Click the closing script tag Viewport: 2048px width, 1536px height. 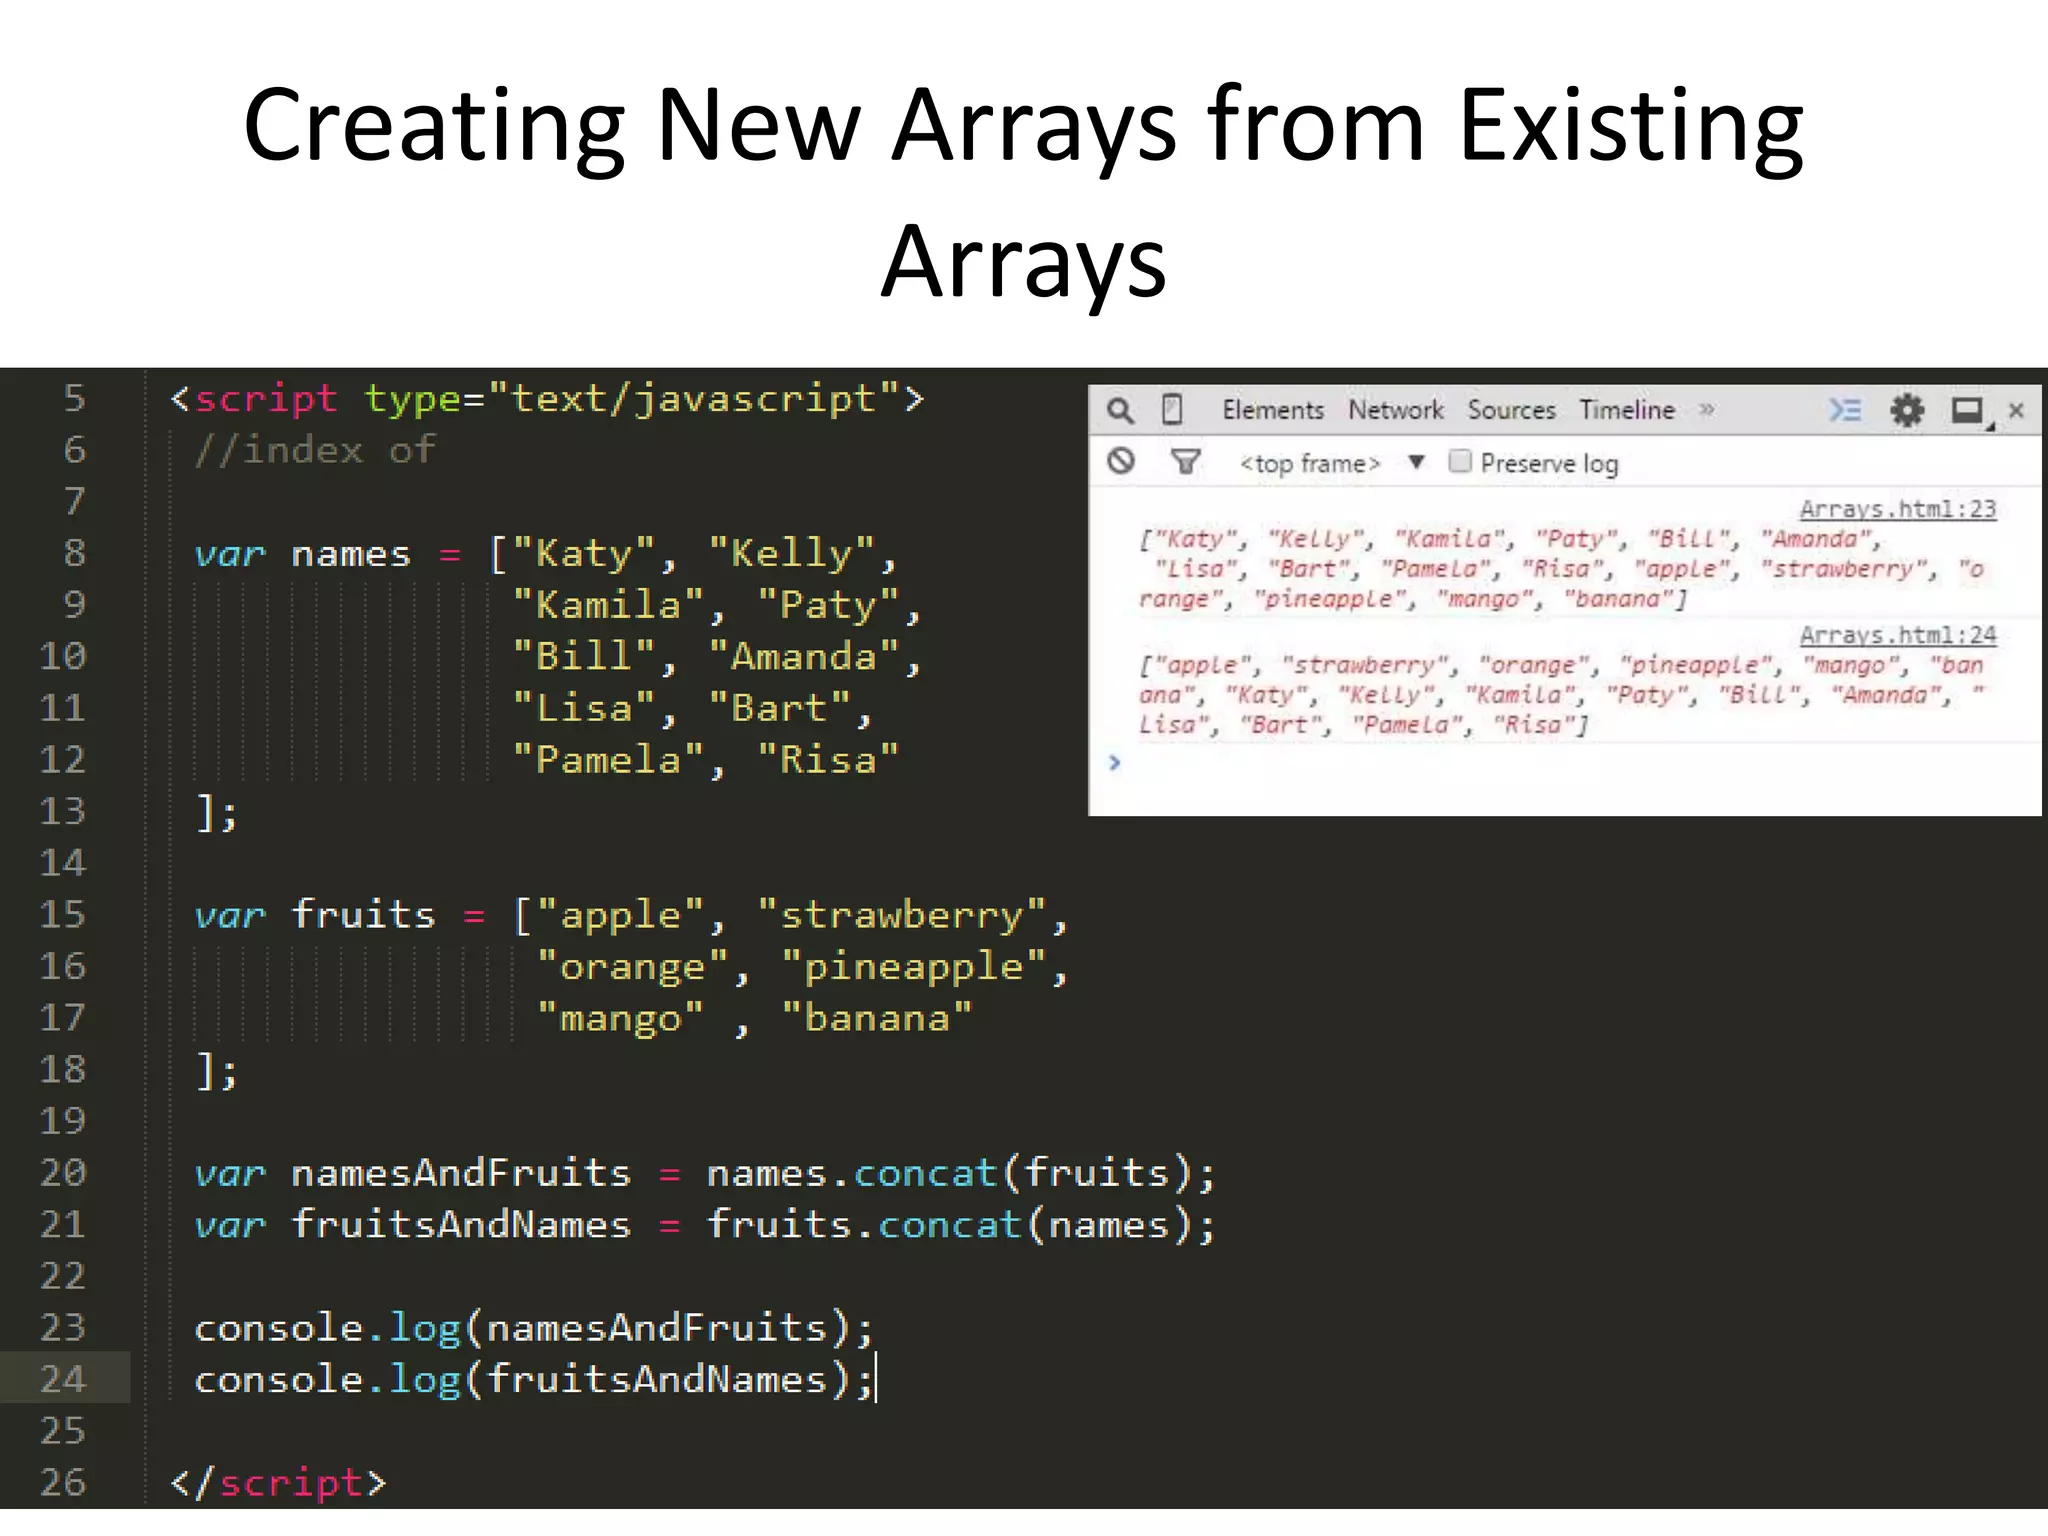pyautogui.click(x=278, y=1483)
